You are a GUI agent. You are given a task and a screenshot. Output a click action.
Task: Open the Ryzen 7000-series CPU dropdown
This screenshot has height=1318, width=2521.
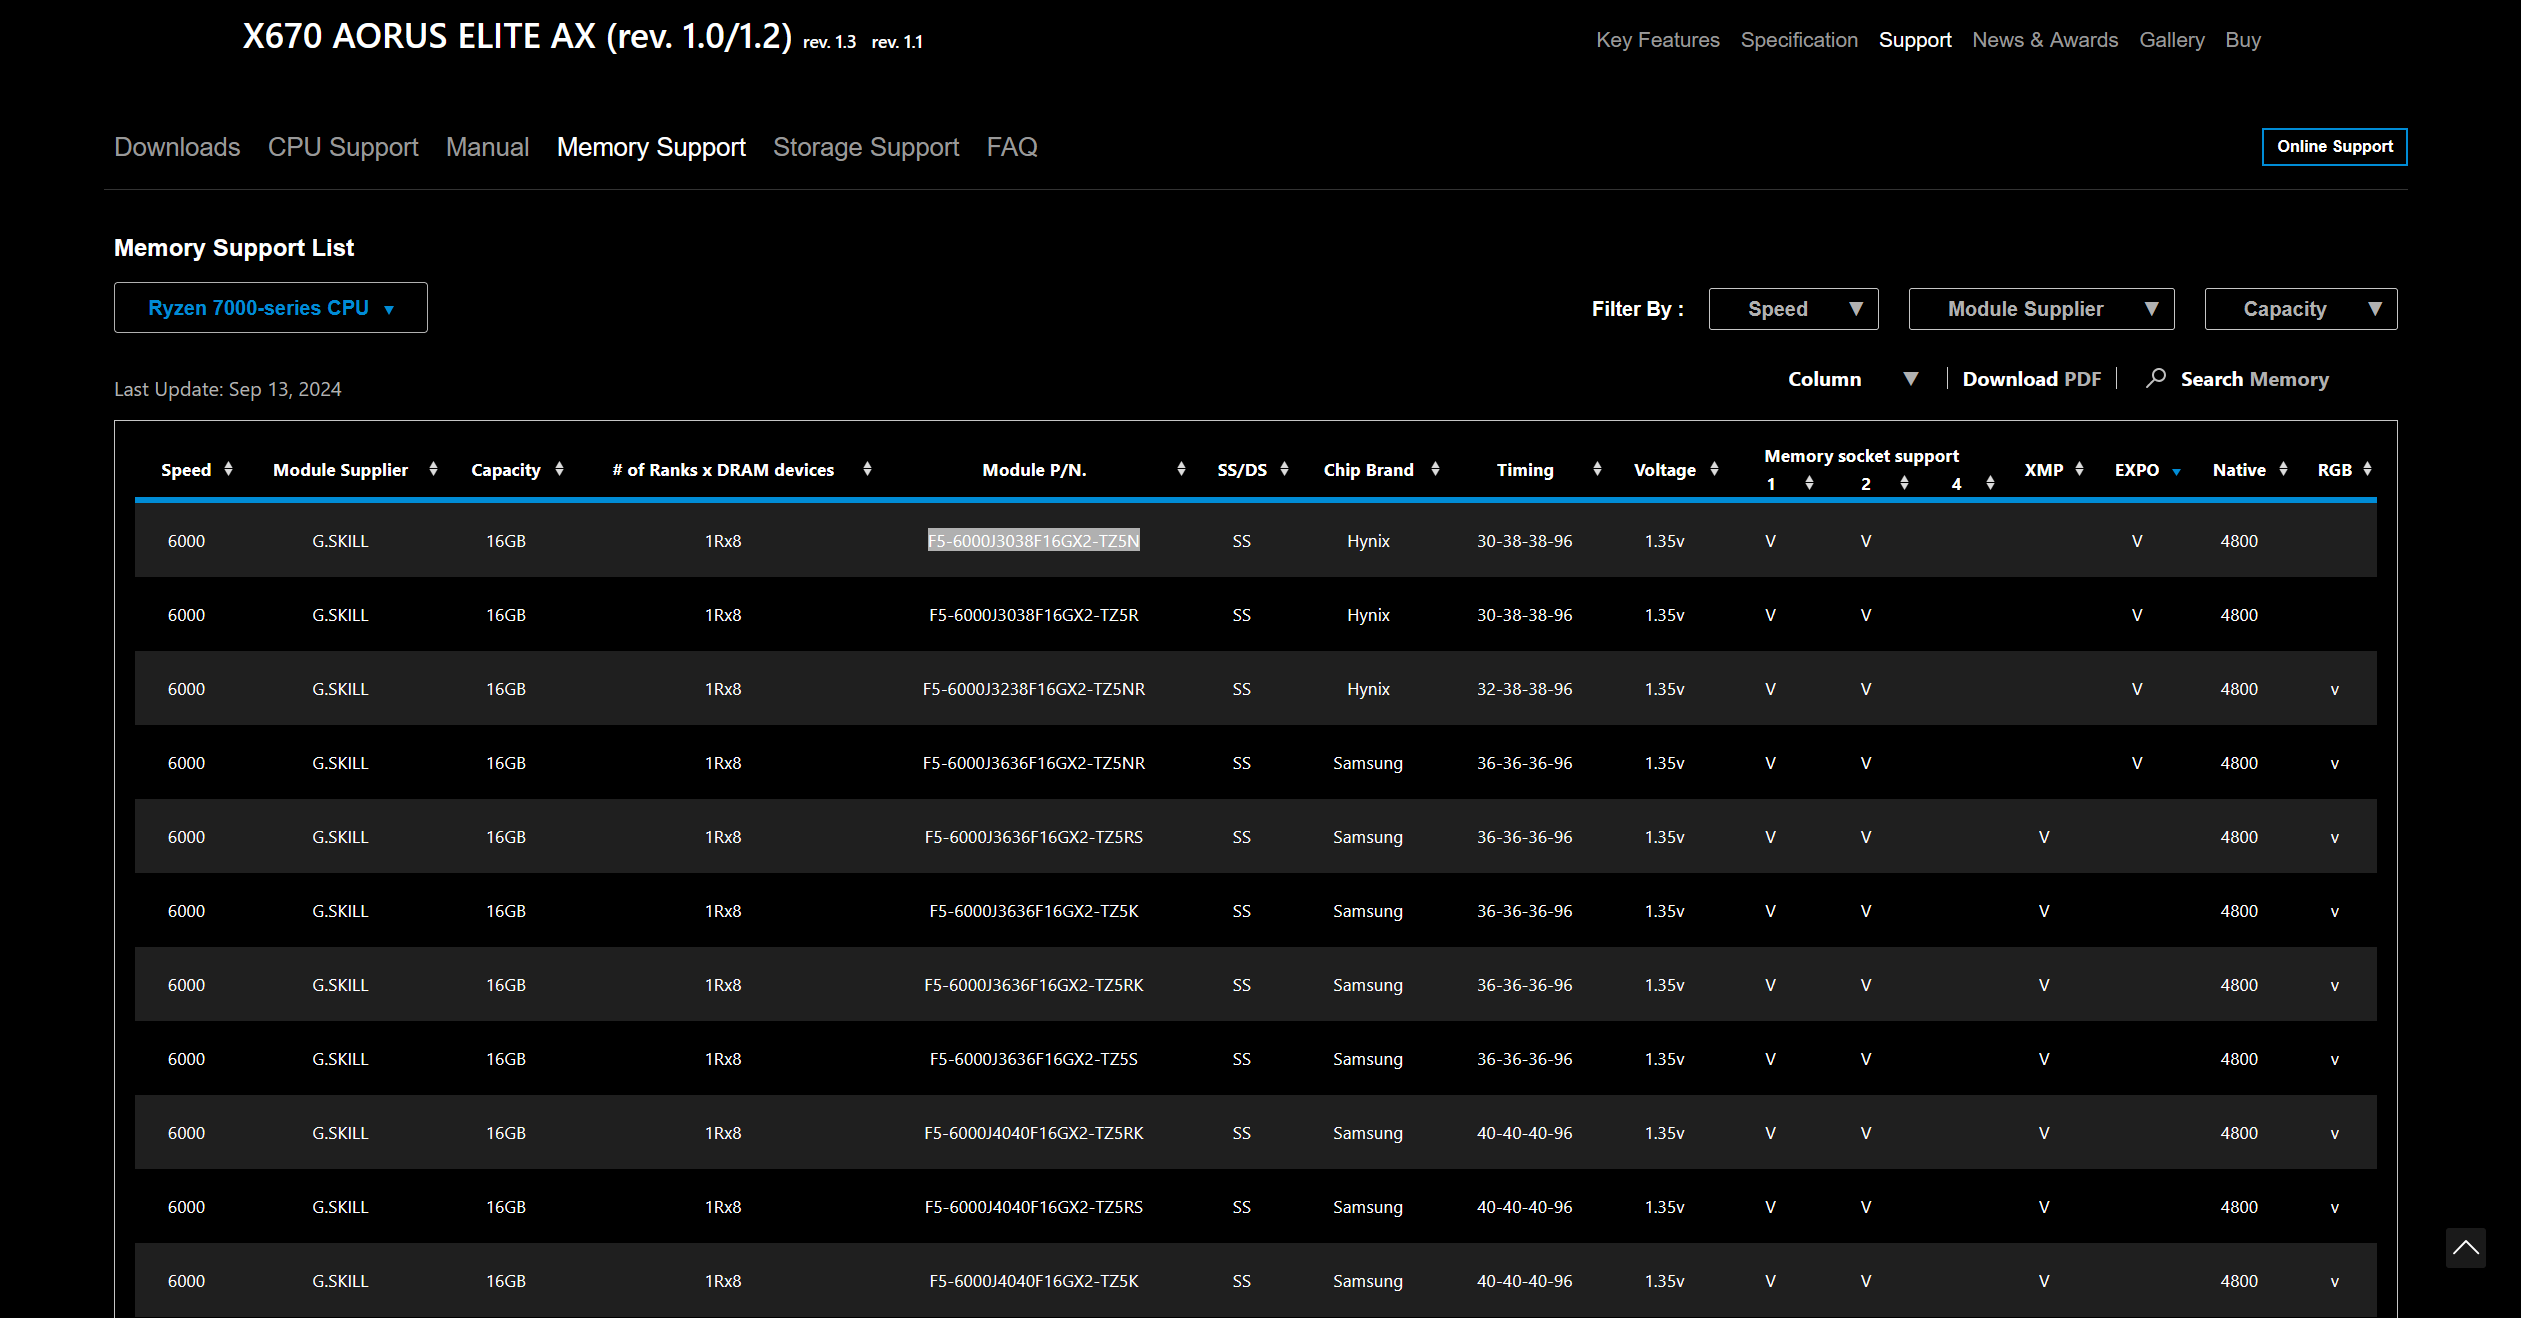pos(270,308)
